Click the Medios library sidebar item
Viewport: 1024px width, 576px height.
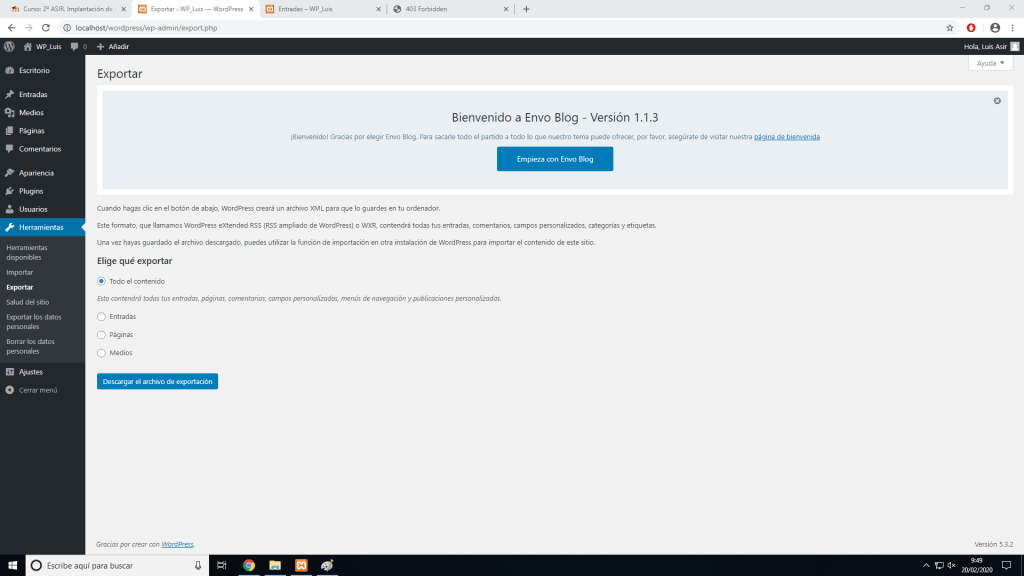(x=31, y=113)
